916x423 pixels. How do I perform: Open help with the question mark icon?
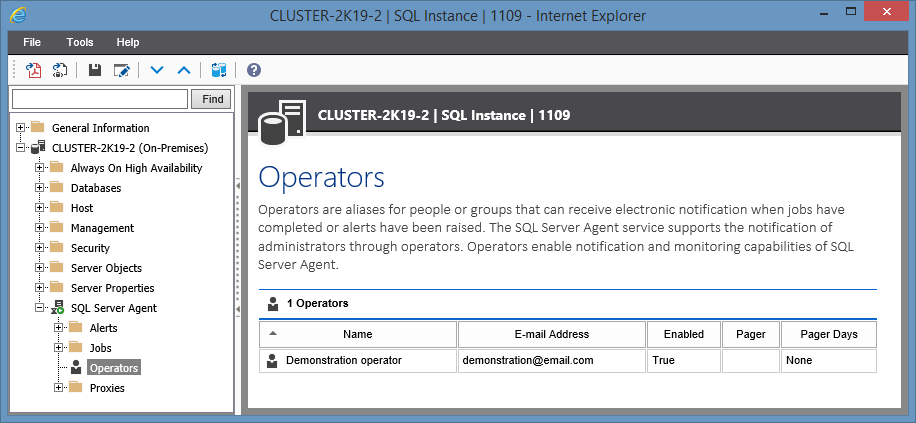tap(254, 70)
